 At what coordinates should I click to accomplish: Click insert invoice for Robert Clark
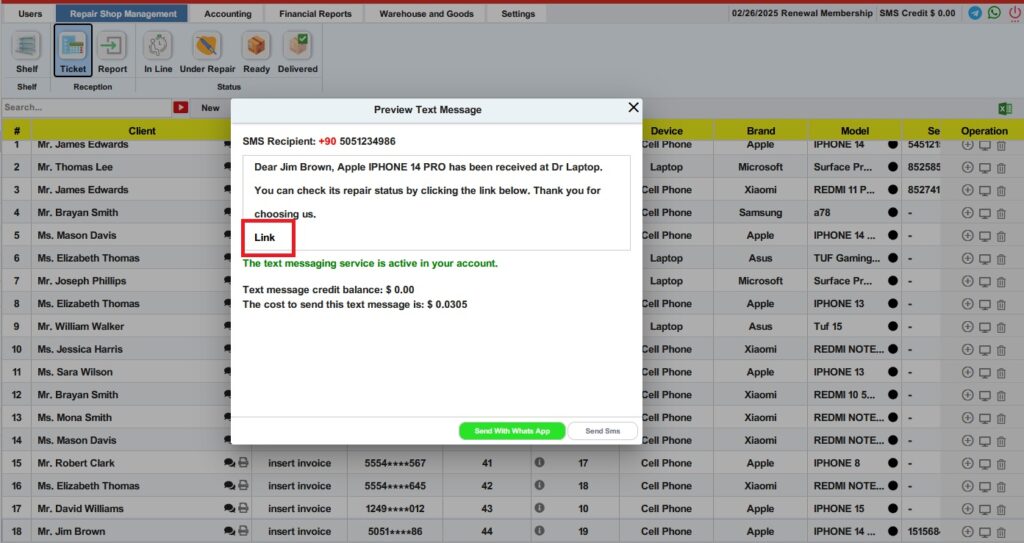[x=299, y=463]
